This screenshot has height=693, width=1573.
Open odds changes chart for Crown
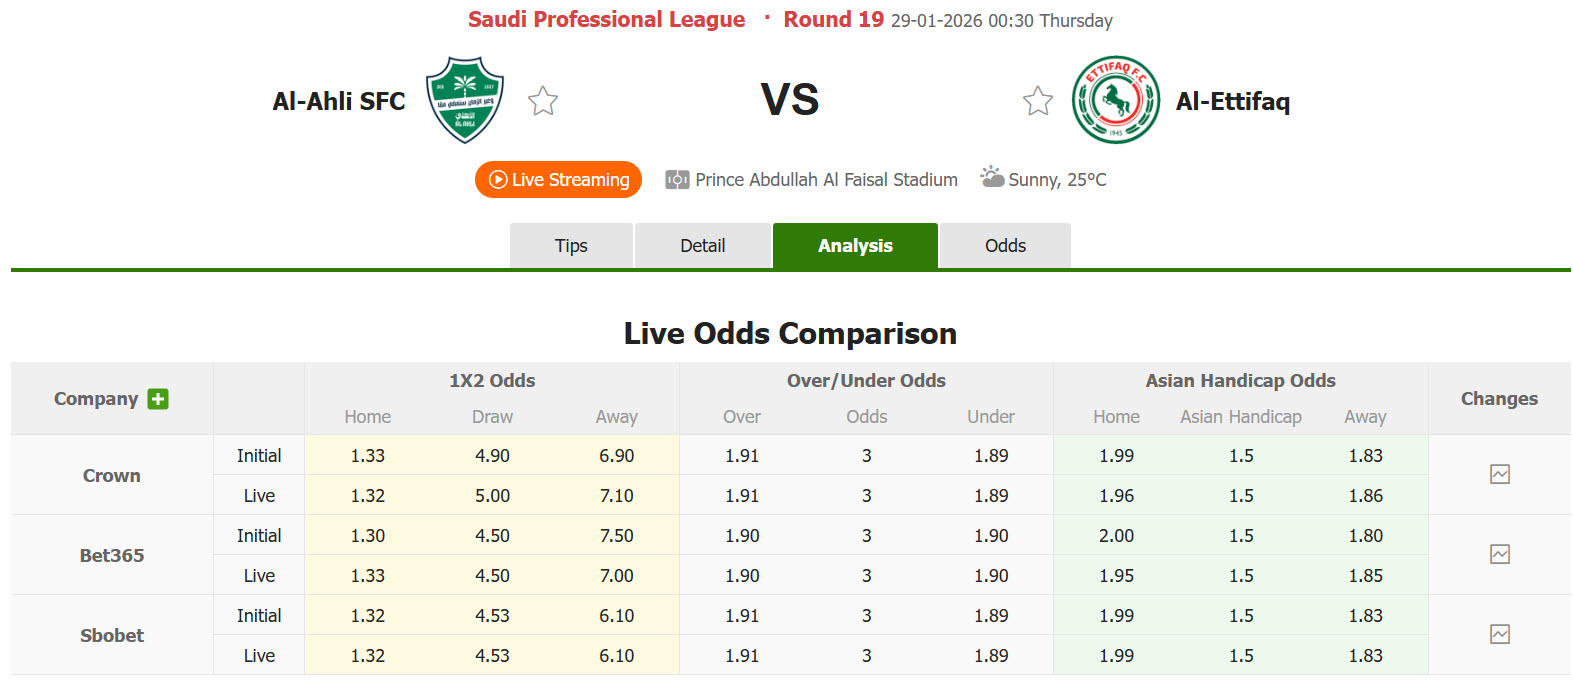point(1499,475)
